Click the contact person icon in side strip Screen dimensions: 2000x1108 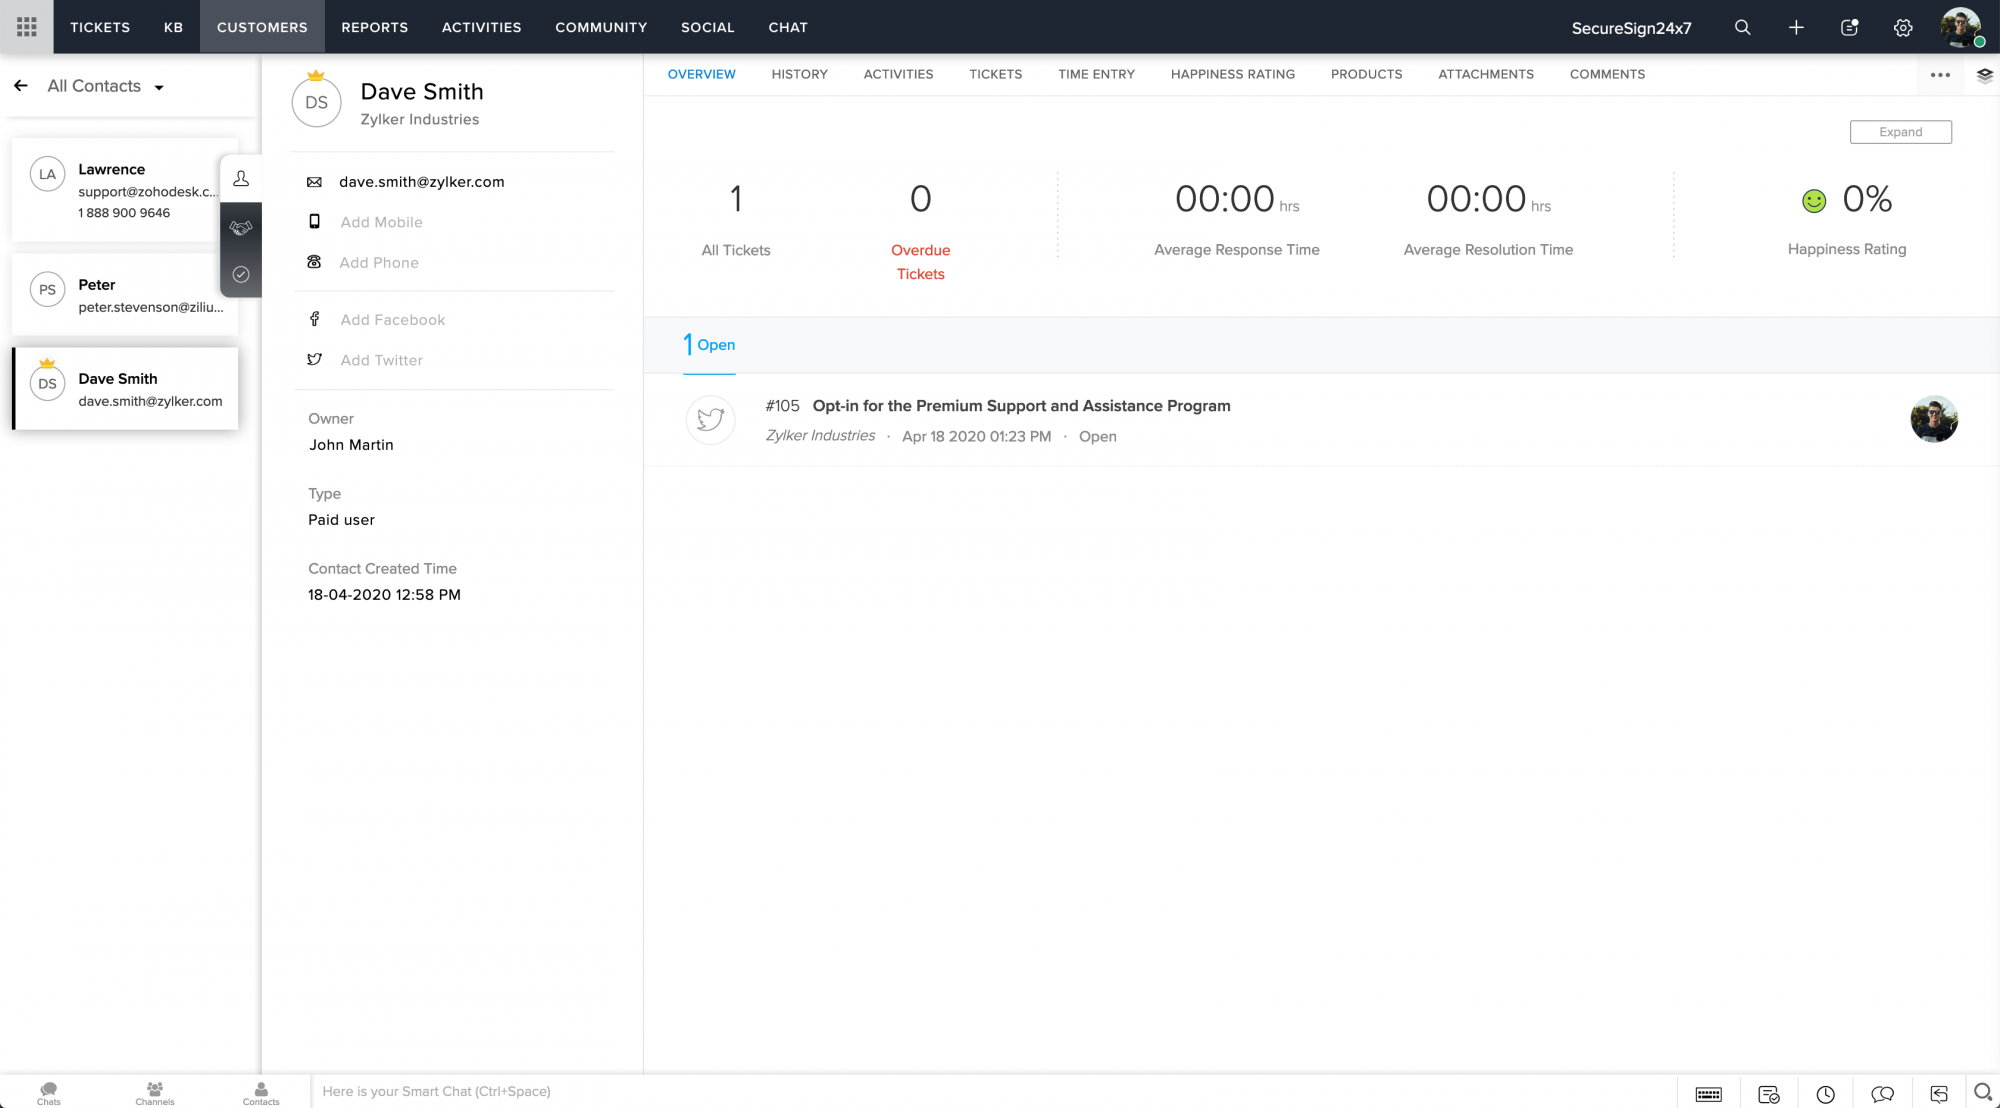coord(241,179)
